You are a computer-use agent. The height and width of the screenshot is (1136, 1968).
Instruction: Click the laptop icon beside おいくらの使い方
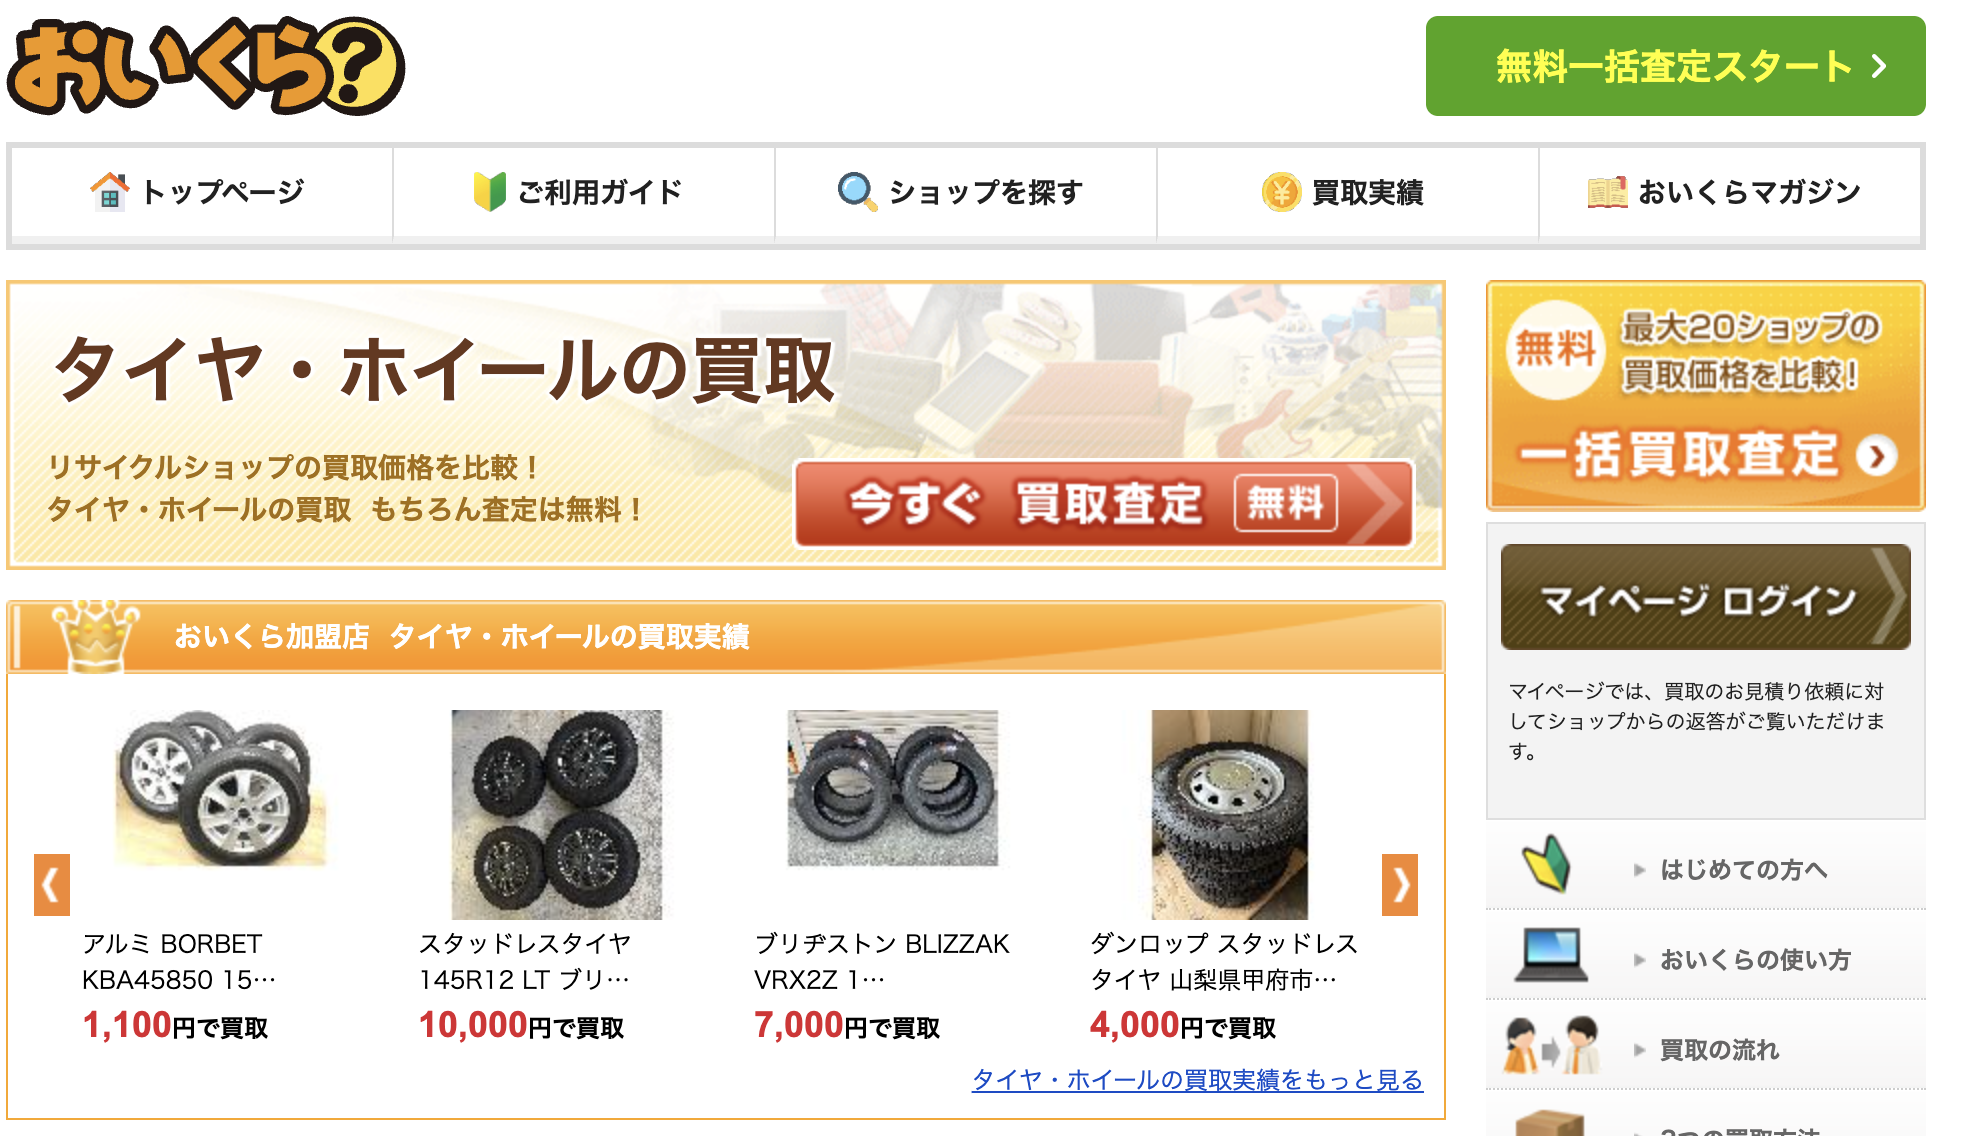point(1551,955)
